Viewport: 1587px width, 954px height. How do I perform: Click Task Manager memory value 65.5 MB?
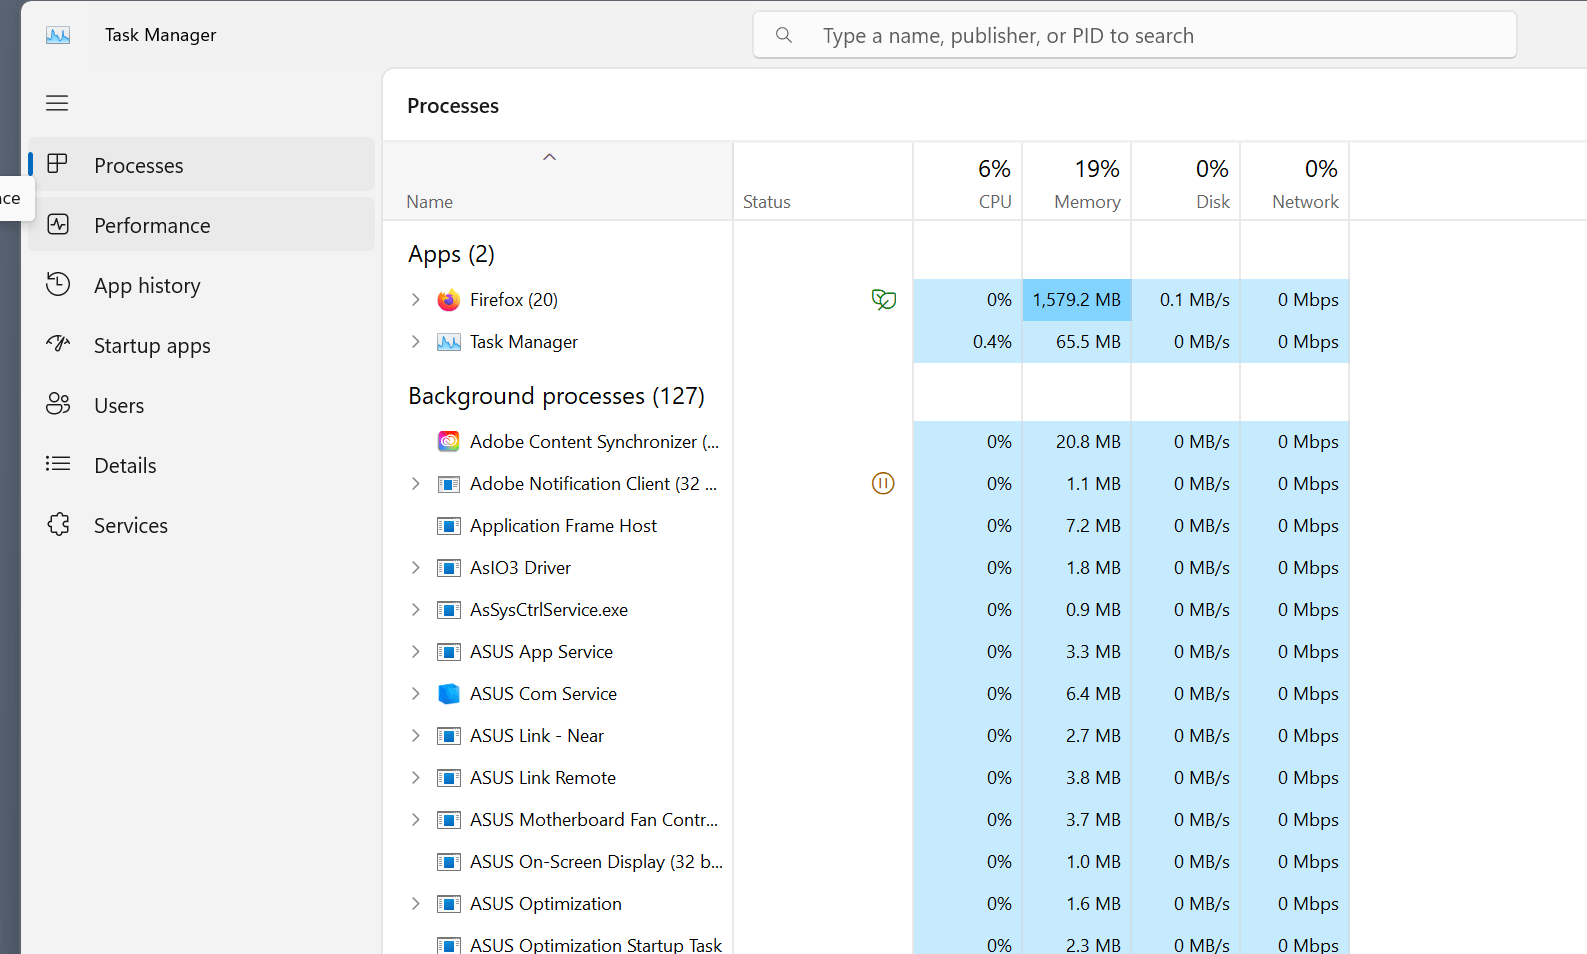[1088, 342]
